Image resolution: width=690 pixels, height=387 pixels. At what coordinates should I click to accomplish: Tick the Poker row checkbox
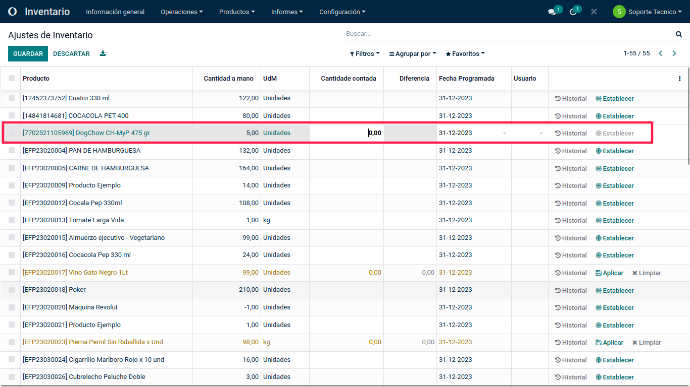[x=11, y=290]
